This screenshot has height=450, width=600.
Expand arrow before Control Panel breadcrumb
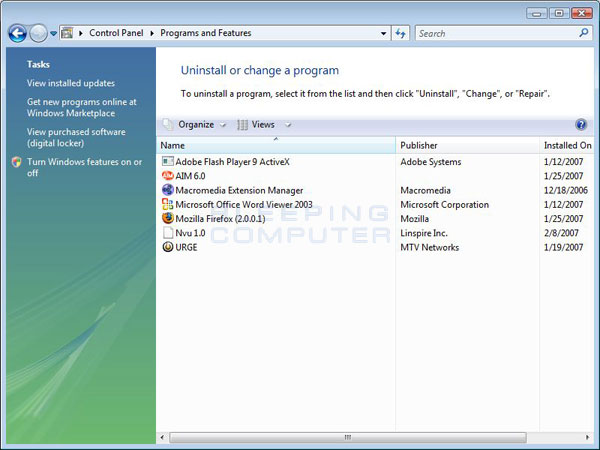[x=81, y=33]
